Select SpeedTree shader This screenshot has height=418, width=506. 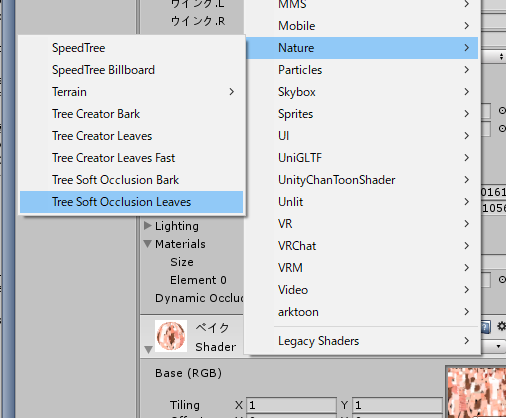(x=131, y=48)
